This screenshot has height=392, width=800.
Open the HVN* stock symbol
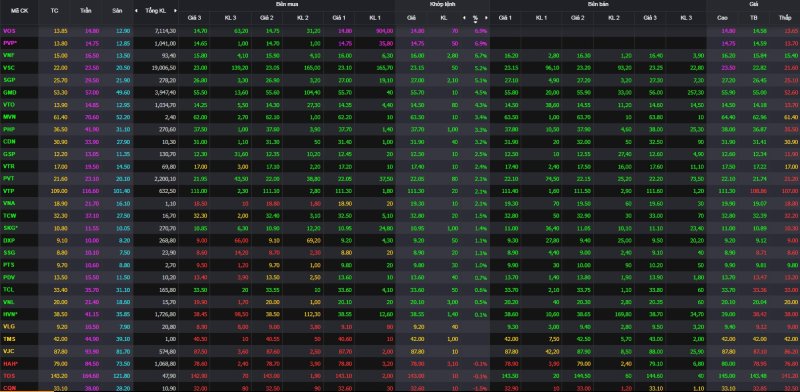pyautogui.click(x=10, y=314)
